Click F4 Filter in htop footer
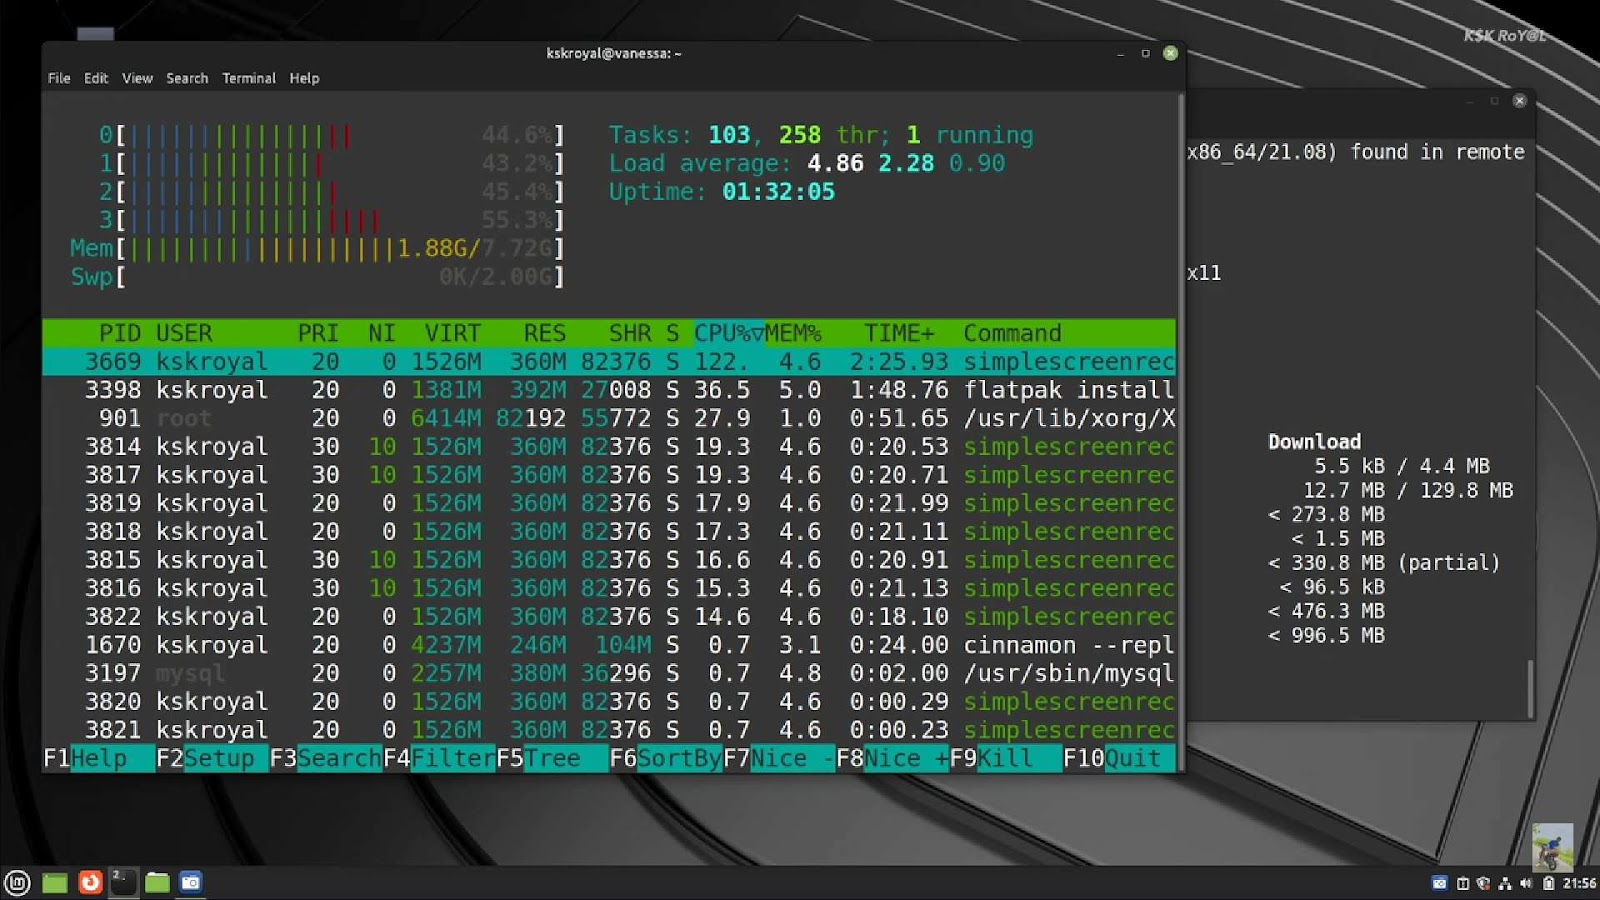This screenshot has width=1600, height=900. pyautogui.click(x=439, y=758)
